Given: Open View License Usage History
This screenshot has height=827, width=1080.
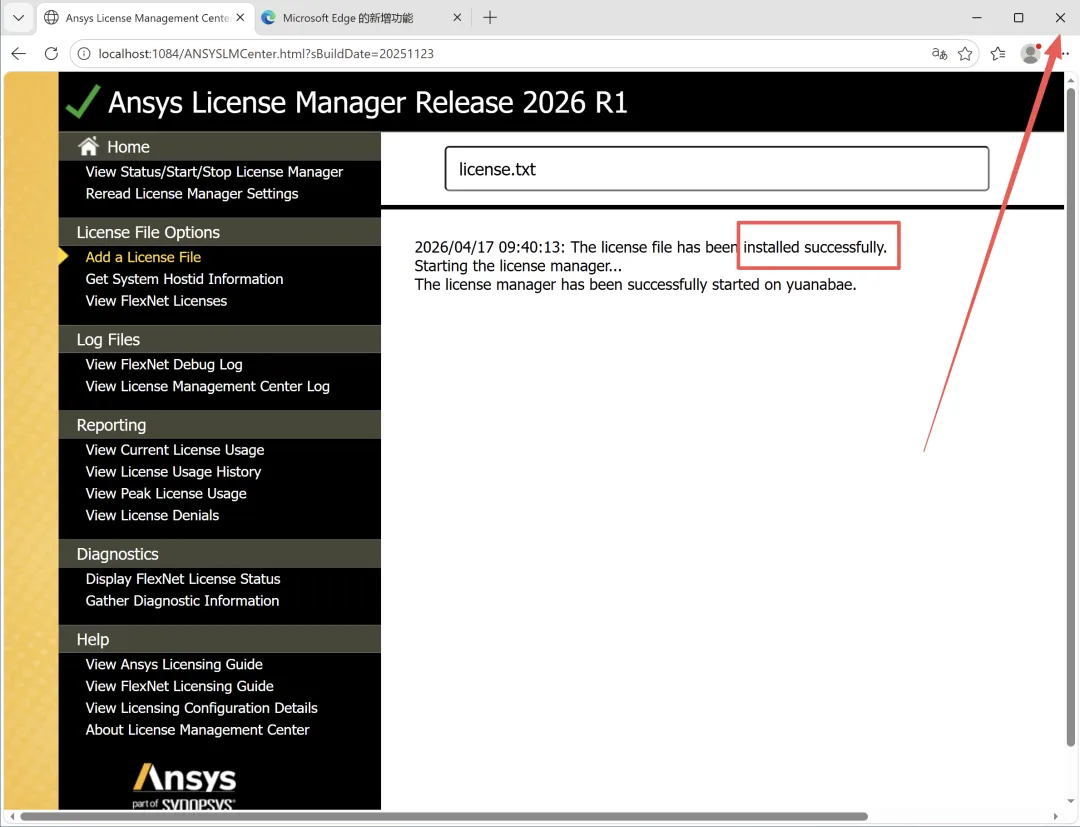Looking at the screenshot, I should (x=174, y=472).
